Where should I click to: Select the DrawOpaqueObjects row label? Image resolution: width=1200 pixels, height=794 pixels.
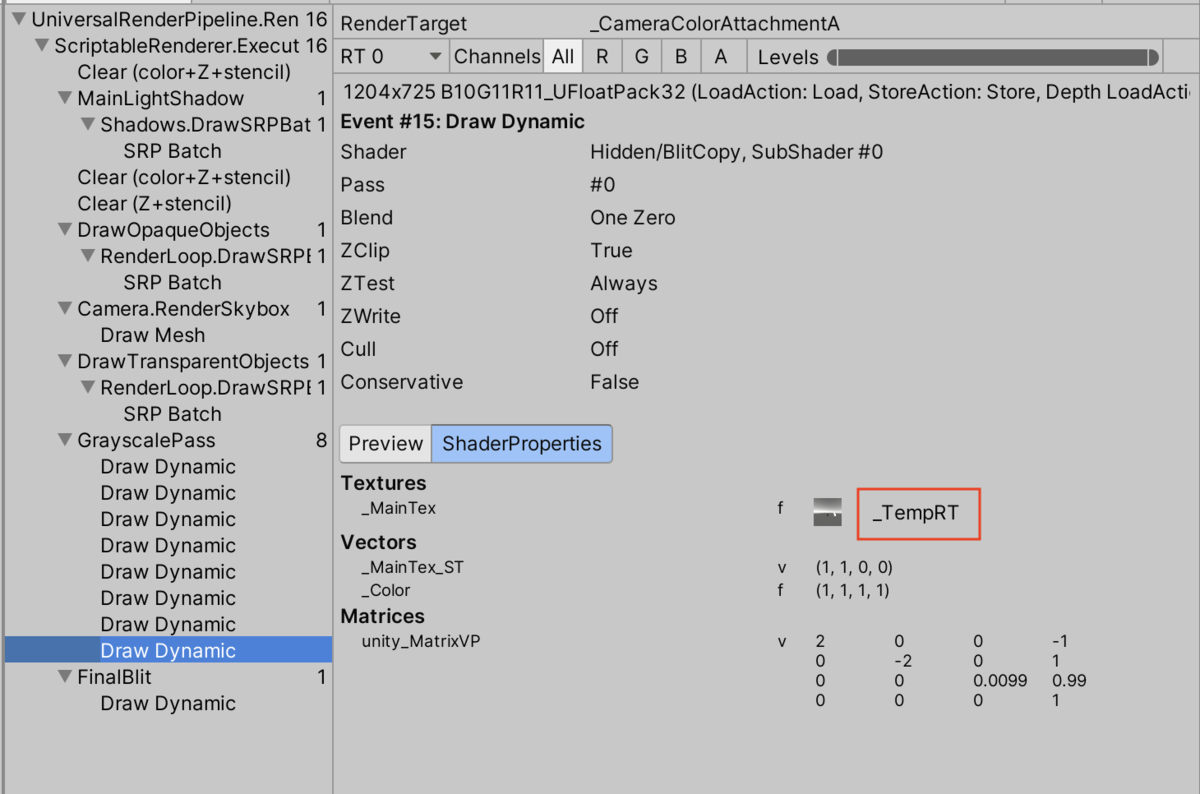click(x=174, y=230)
